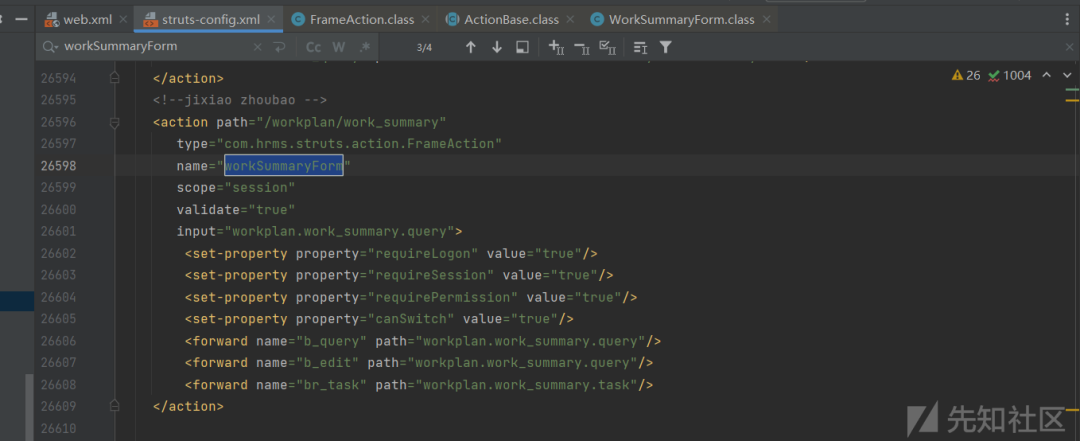
Task: Open the editor tabs options kebab menu
Action: tap(1068, 19)
